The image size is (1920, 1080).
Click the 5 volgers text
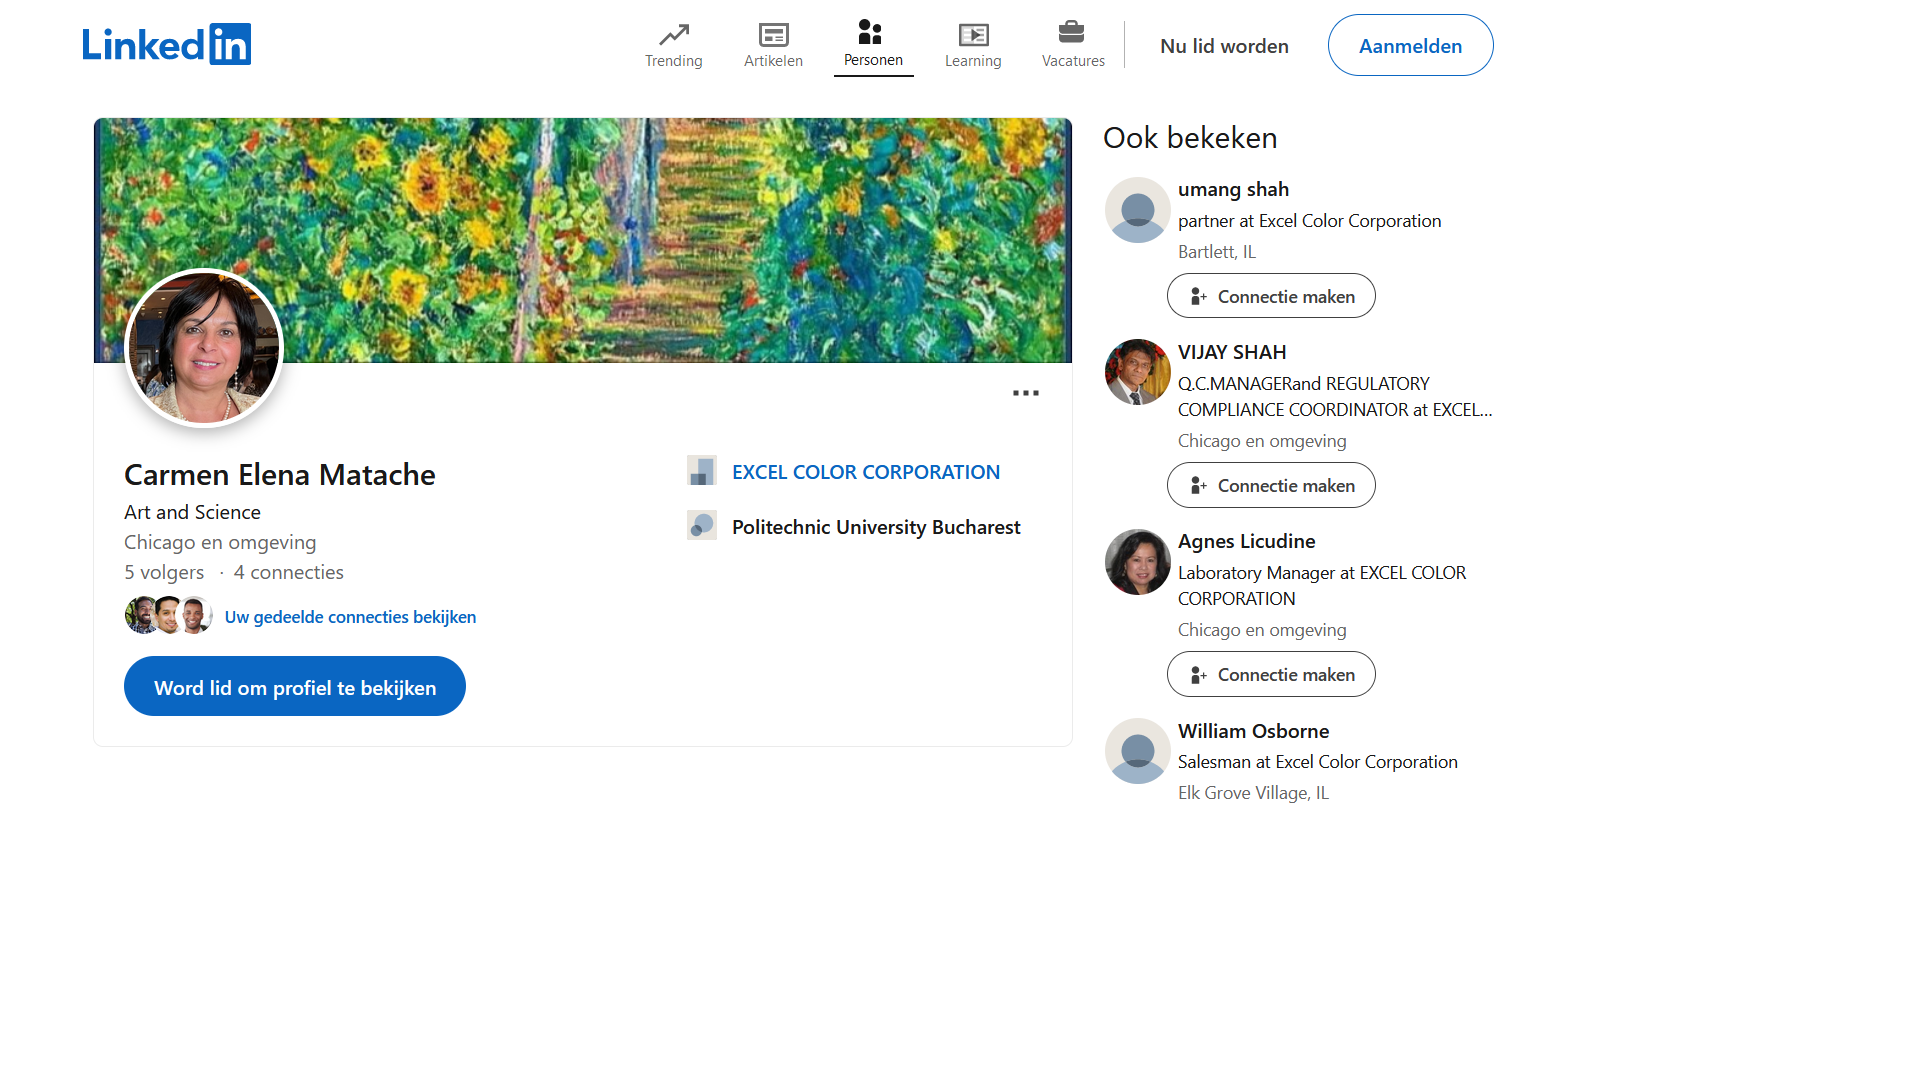click(164, 572)
